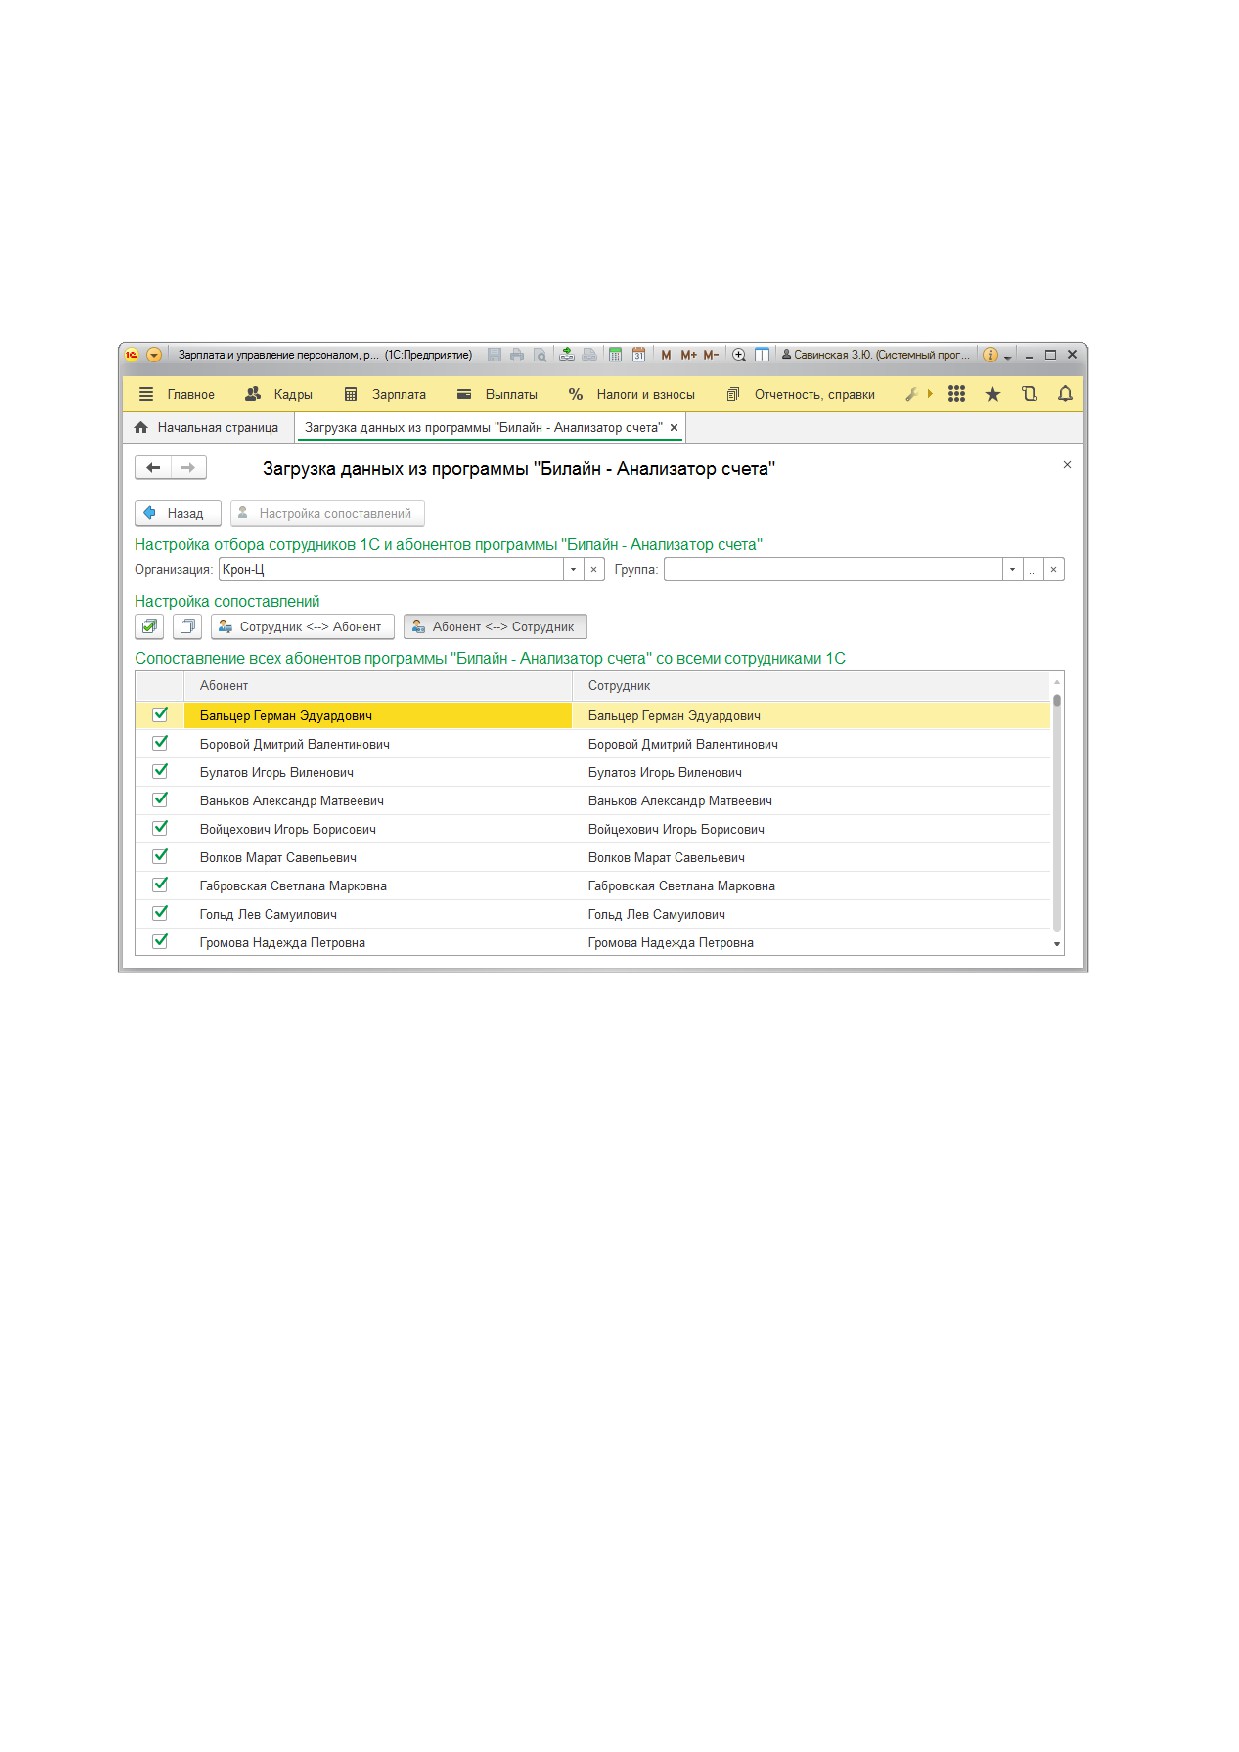1239x1752 pixels.
Task: Expand the Организация dropdown arrow
Action: point(573,569)
